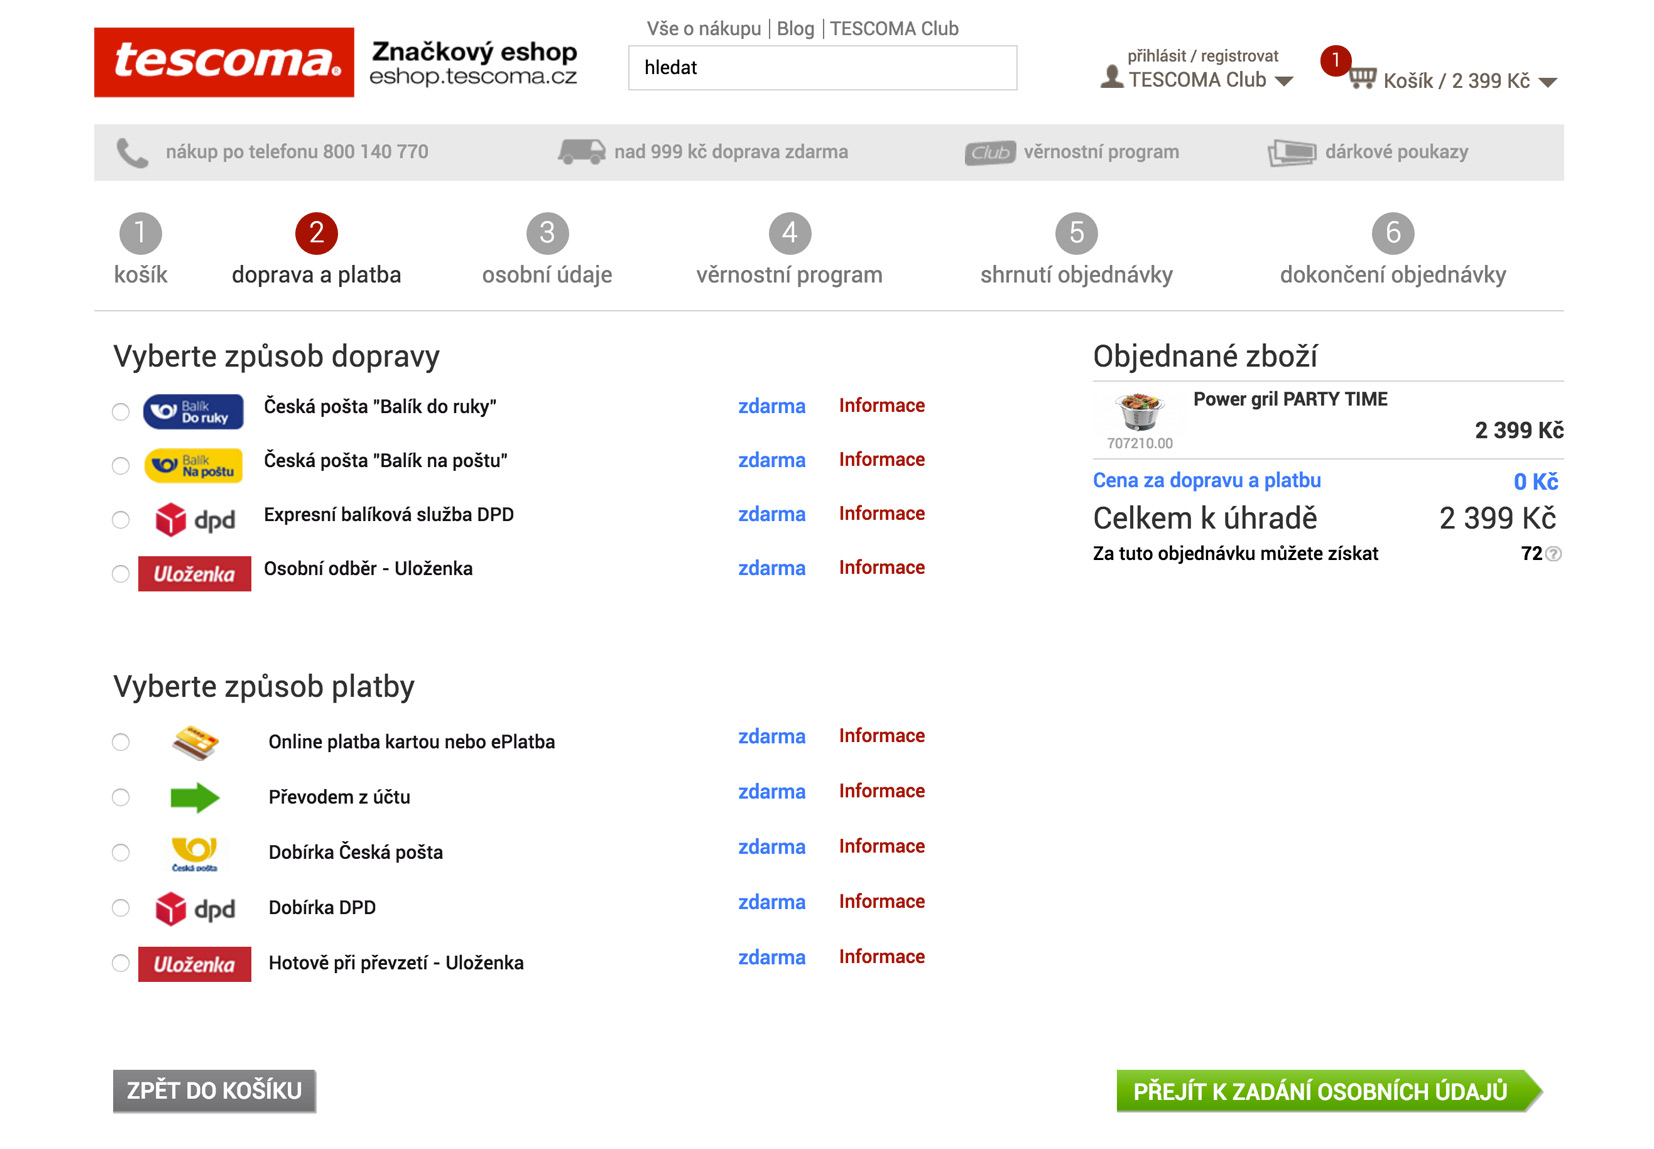Click the tescoma red logo
Screen dimensions: 1654x1149
(224, 62)
